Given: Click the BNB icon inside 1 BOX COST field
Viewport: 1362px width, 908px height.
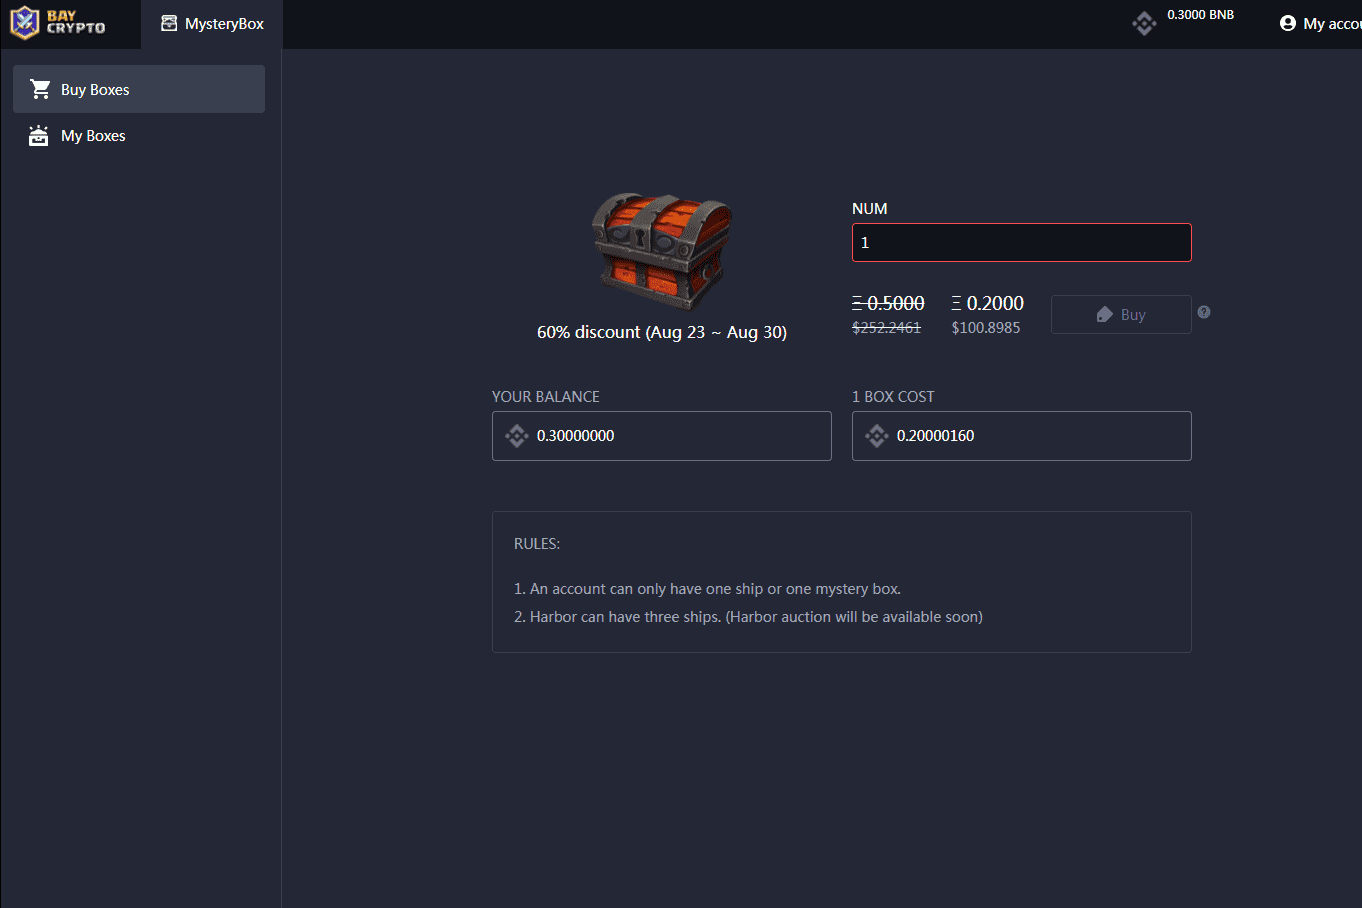Looking at the screenshot, I should pos(877,435).
